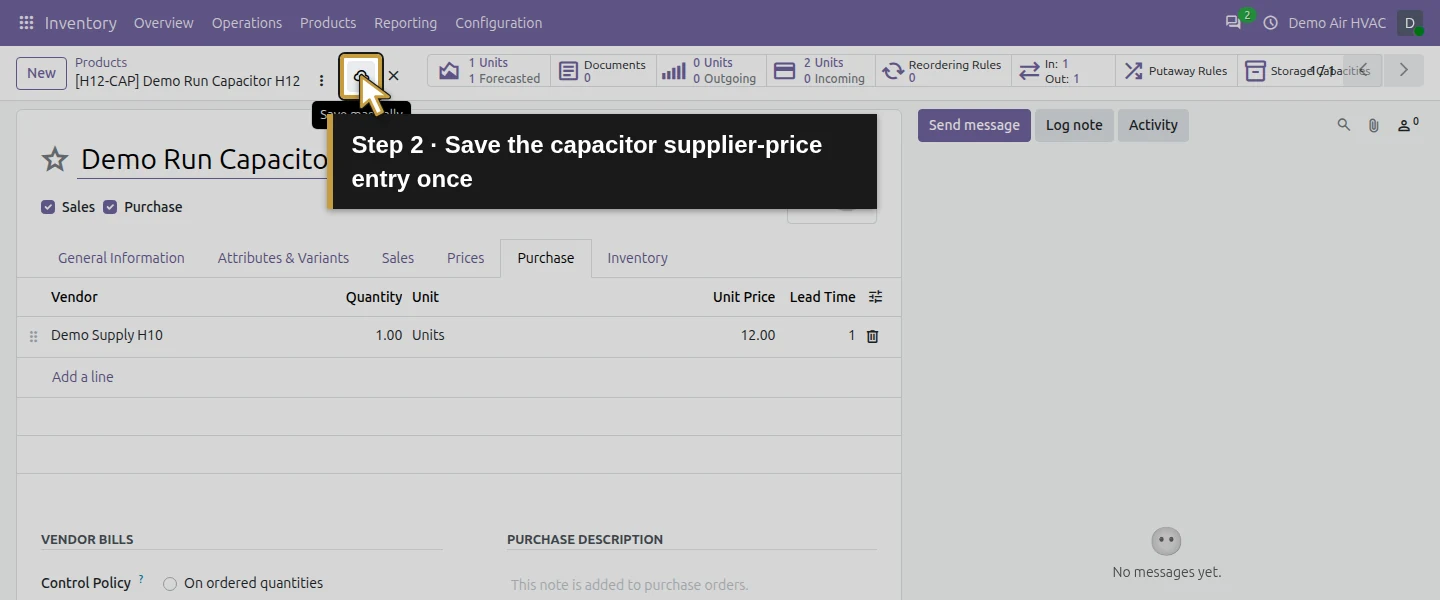This screenshot has width=1440, height=600.
Task: Open the Inventory app home
Action: tap(81, 22)
